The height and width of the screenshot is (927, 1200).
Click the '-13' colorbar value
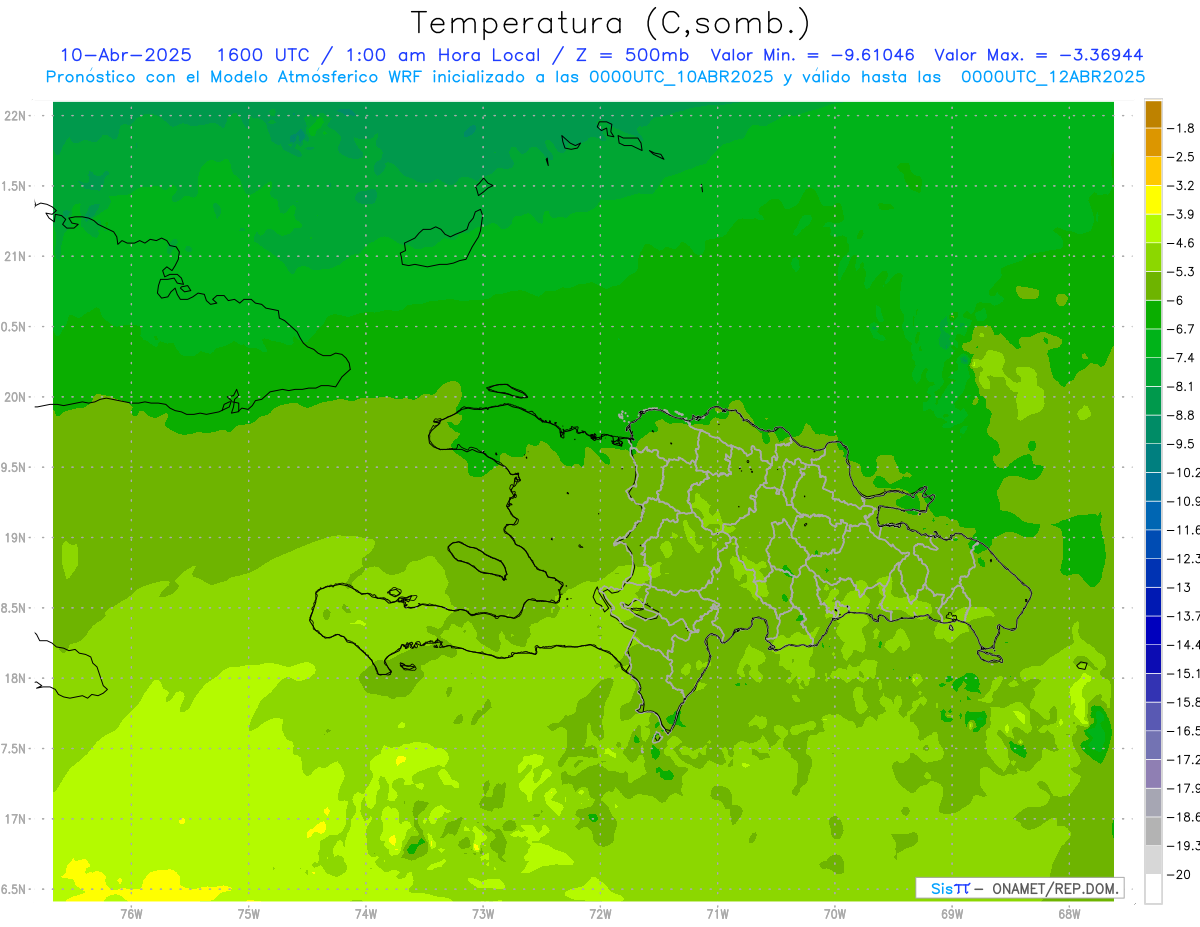click(x=1179, y=587)
